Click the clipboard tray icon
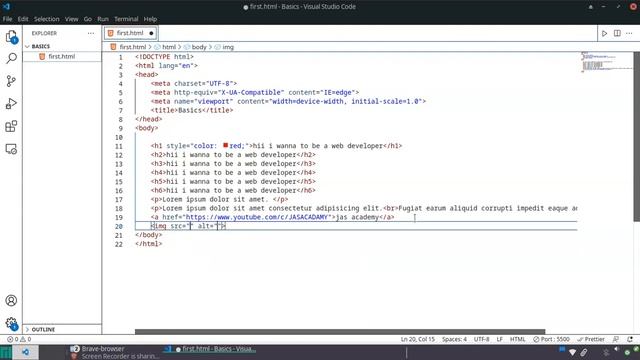 tap(584, 352)
